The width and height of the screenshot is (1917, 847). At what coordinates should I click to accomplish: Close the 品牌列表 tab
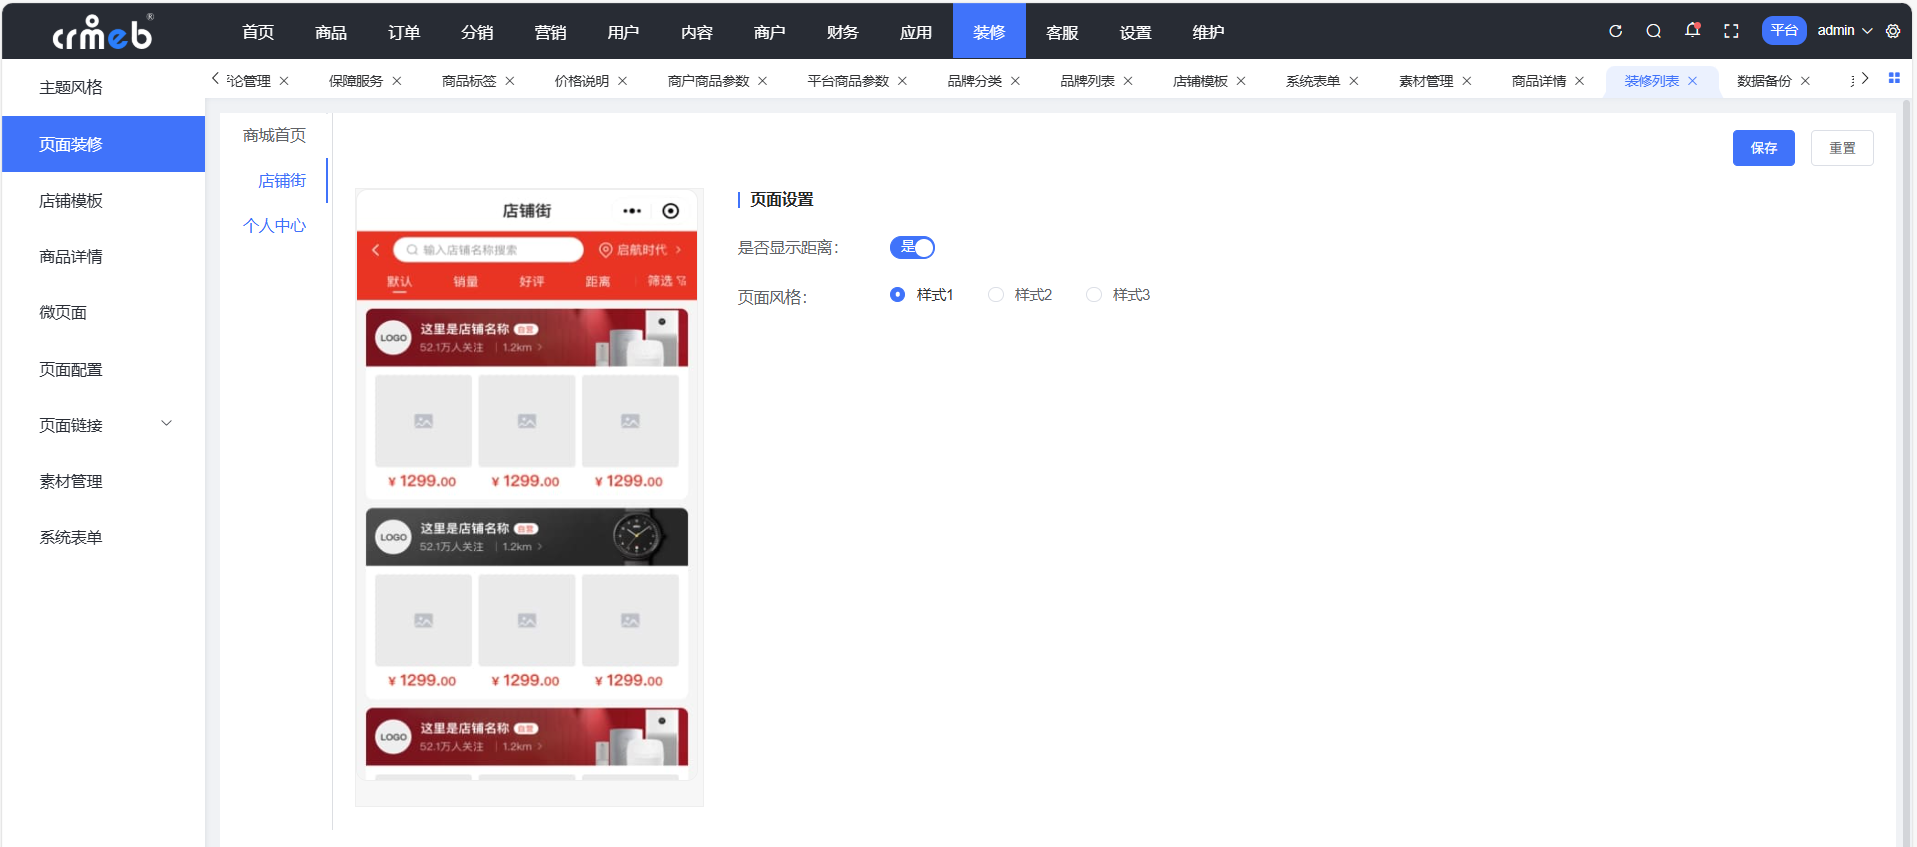1128,81
